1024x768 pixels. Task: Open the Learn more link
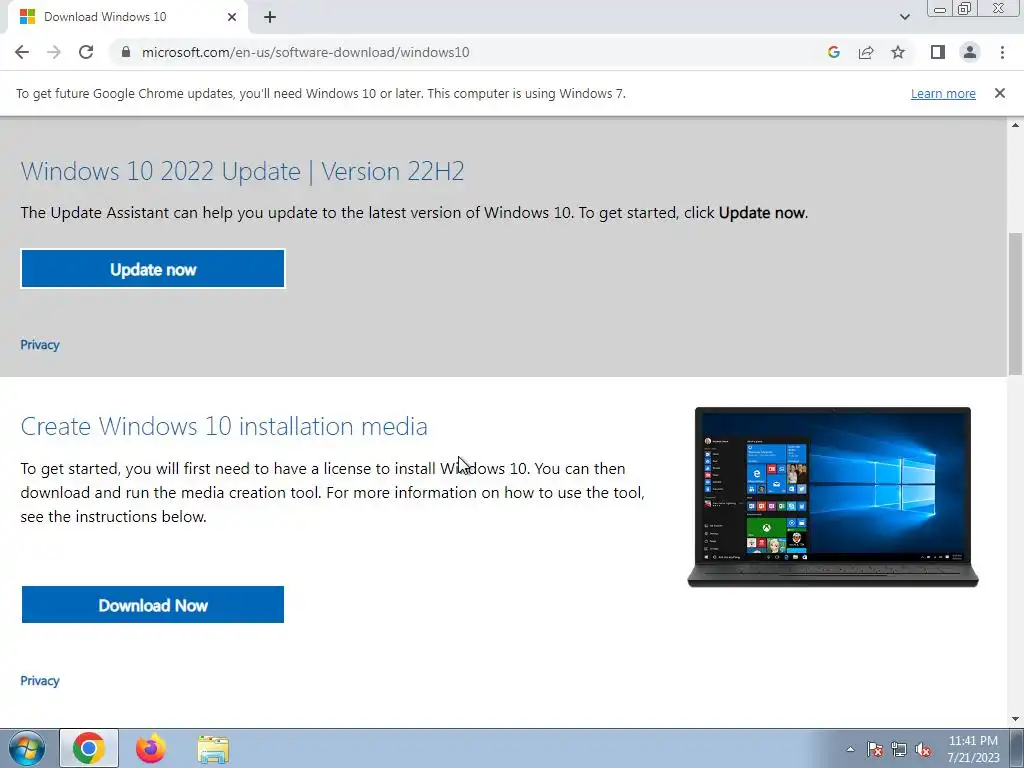click(x=943, y=93)
